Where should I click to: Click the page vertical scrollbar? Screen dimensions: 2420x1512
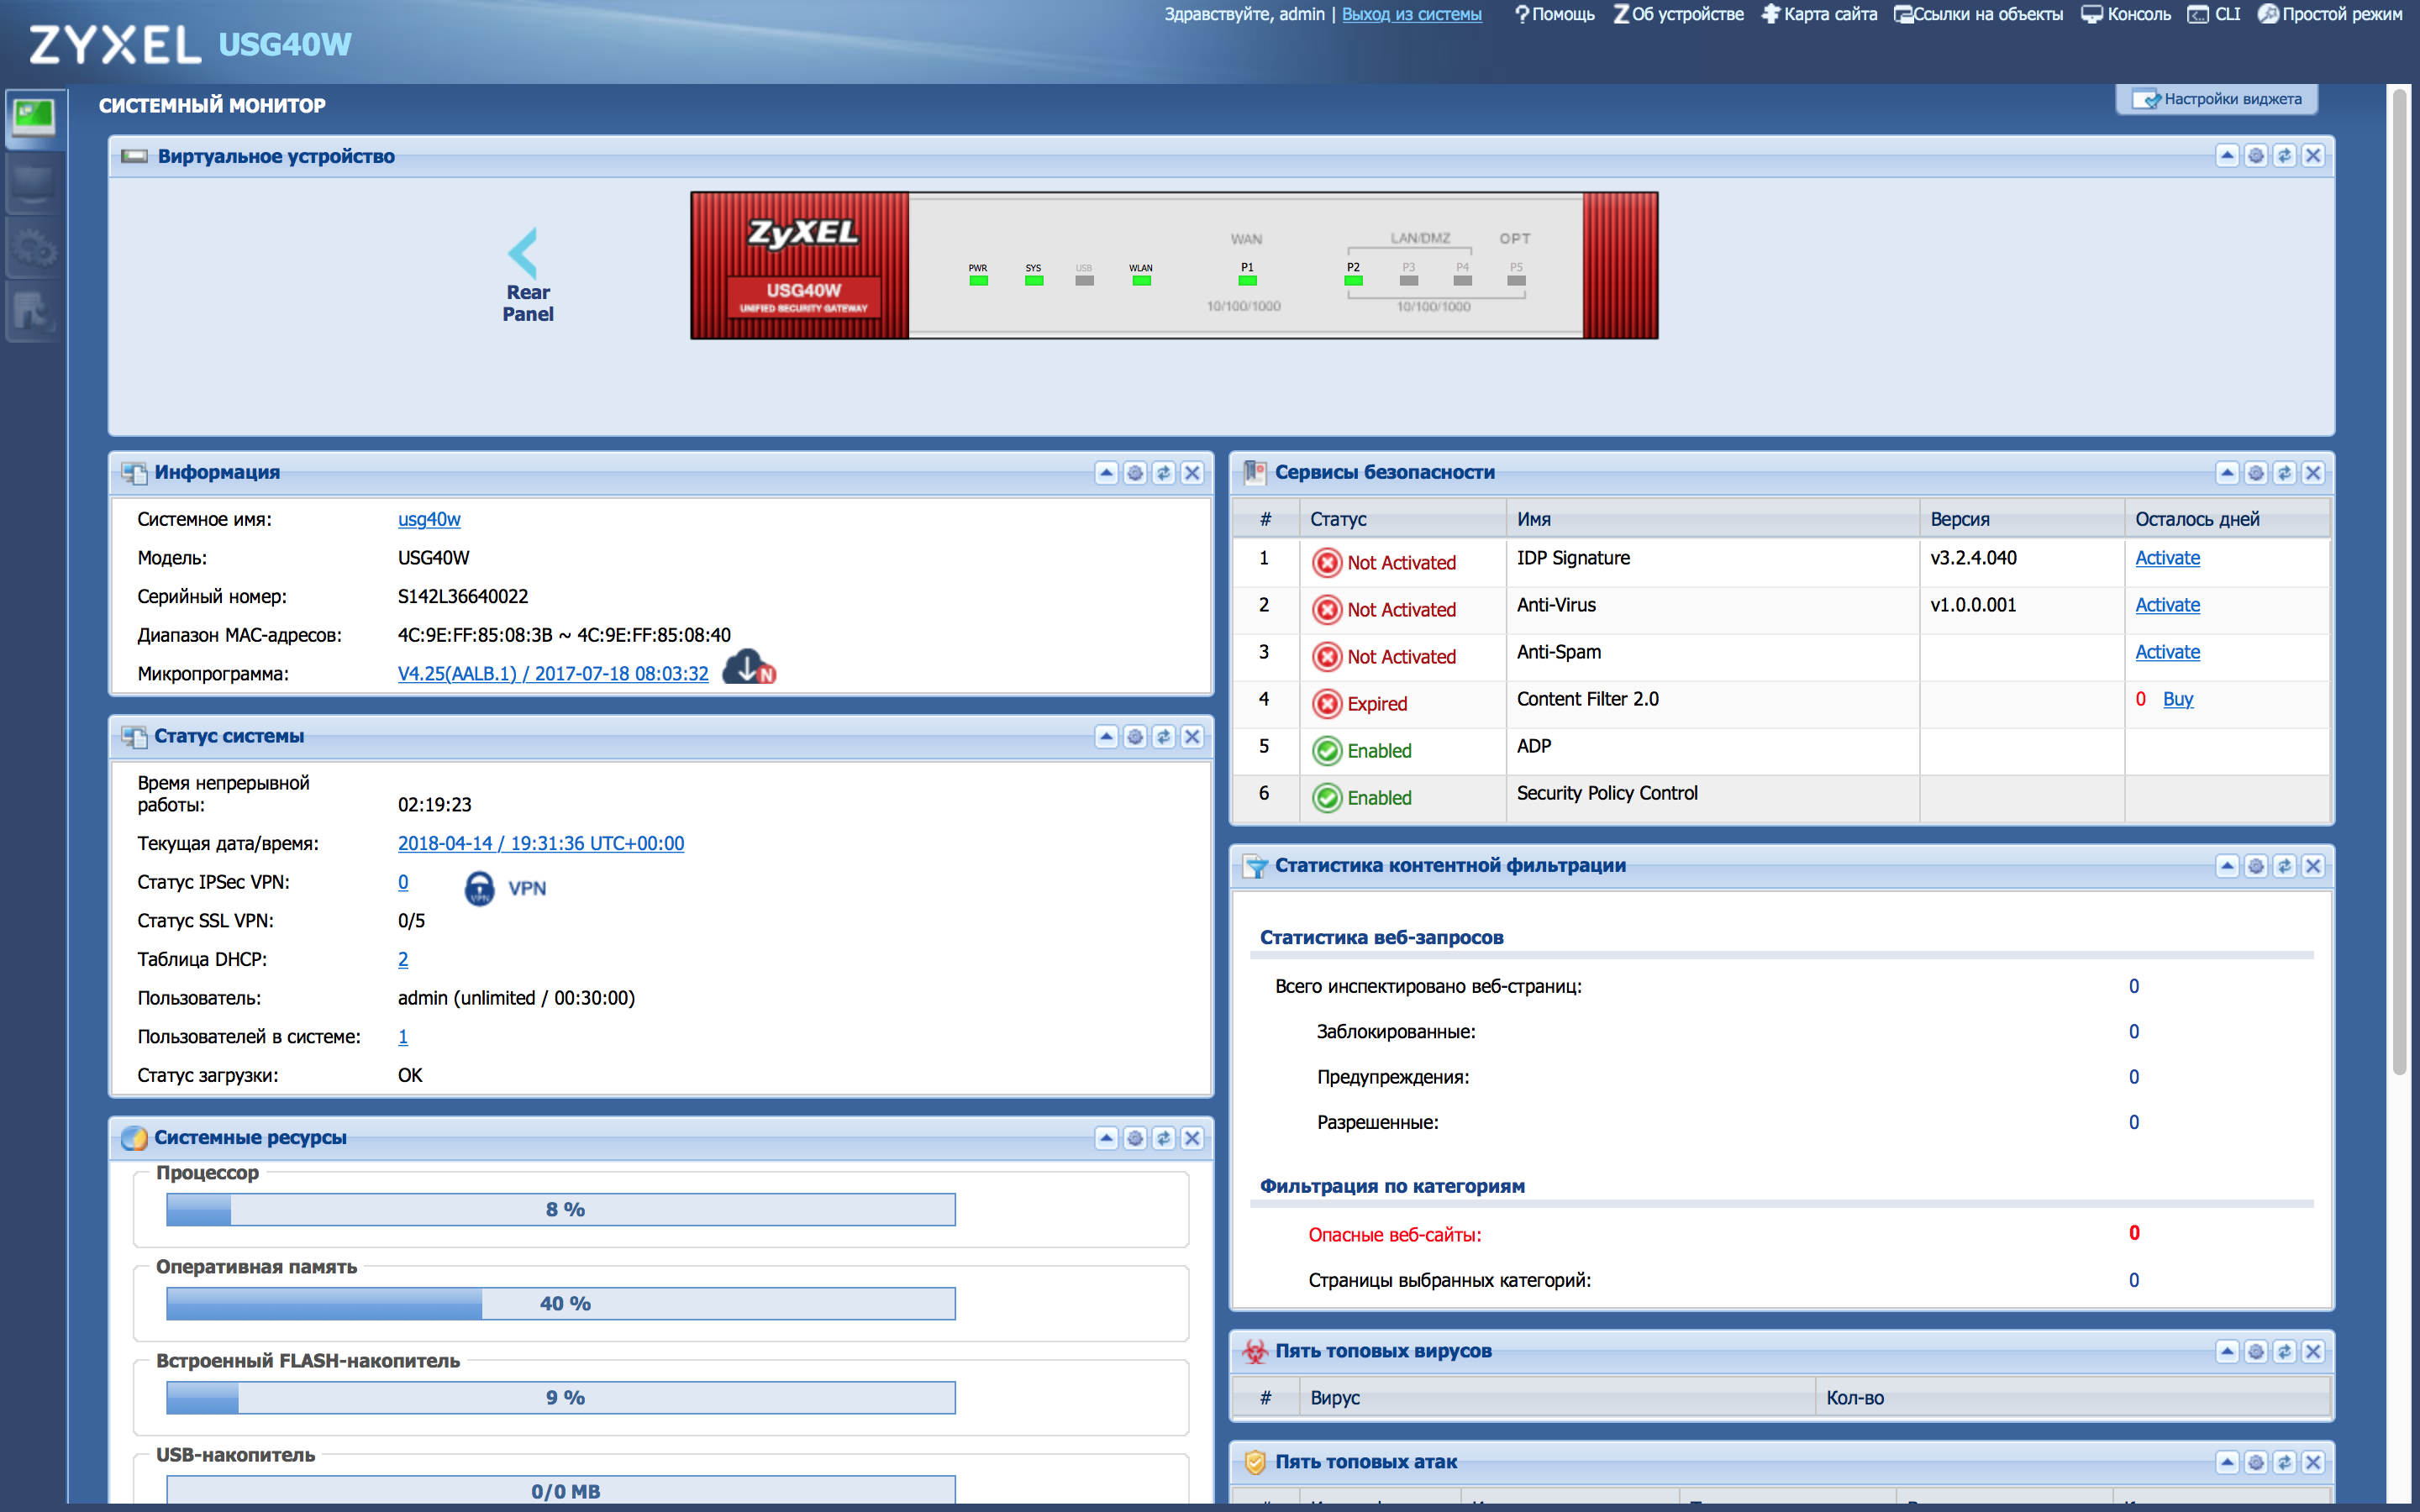pos(2400,582)
